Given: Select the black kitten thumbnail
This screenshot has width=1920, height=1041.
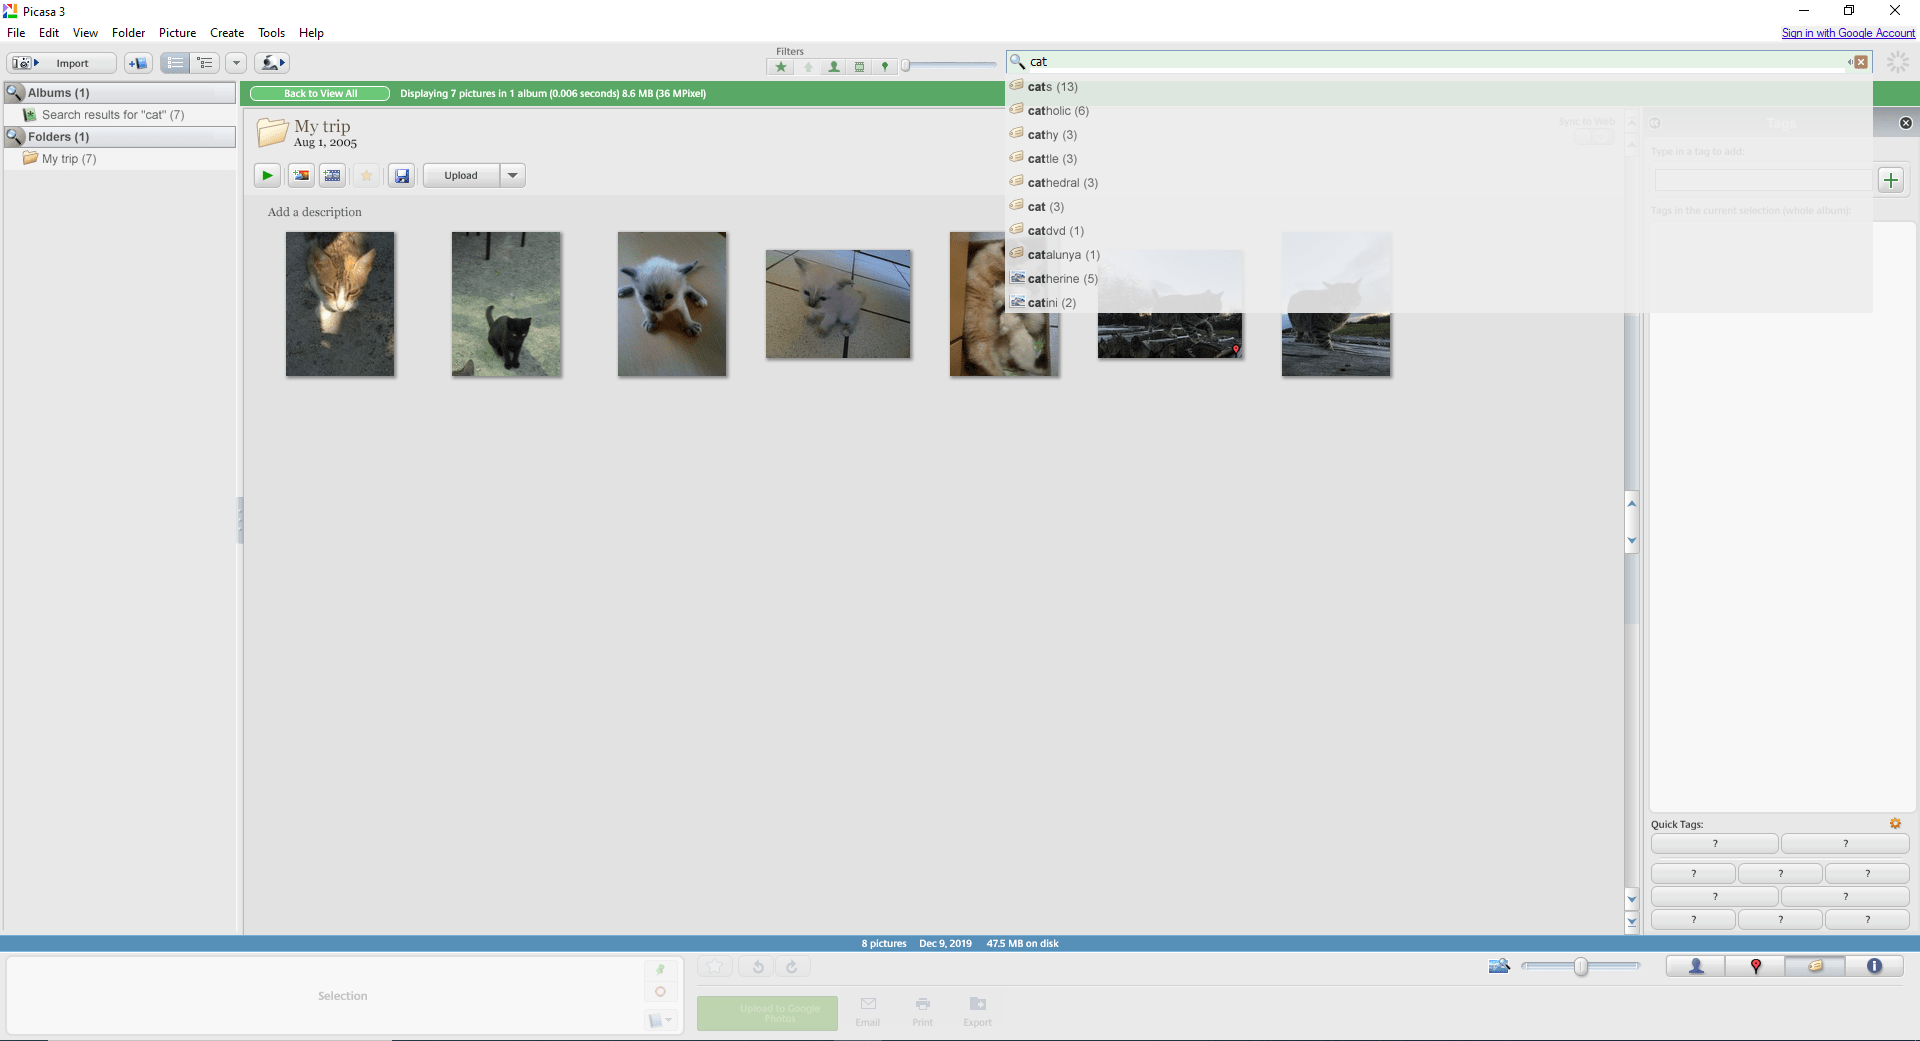Looking at the screenshot, I should [506, 304].
